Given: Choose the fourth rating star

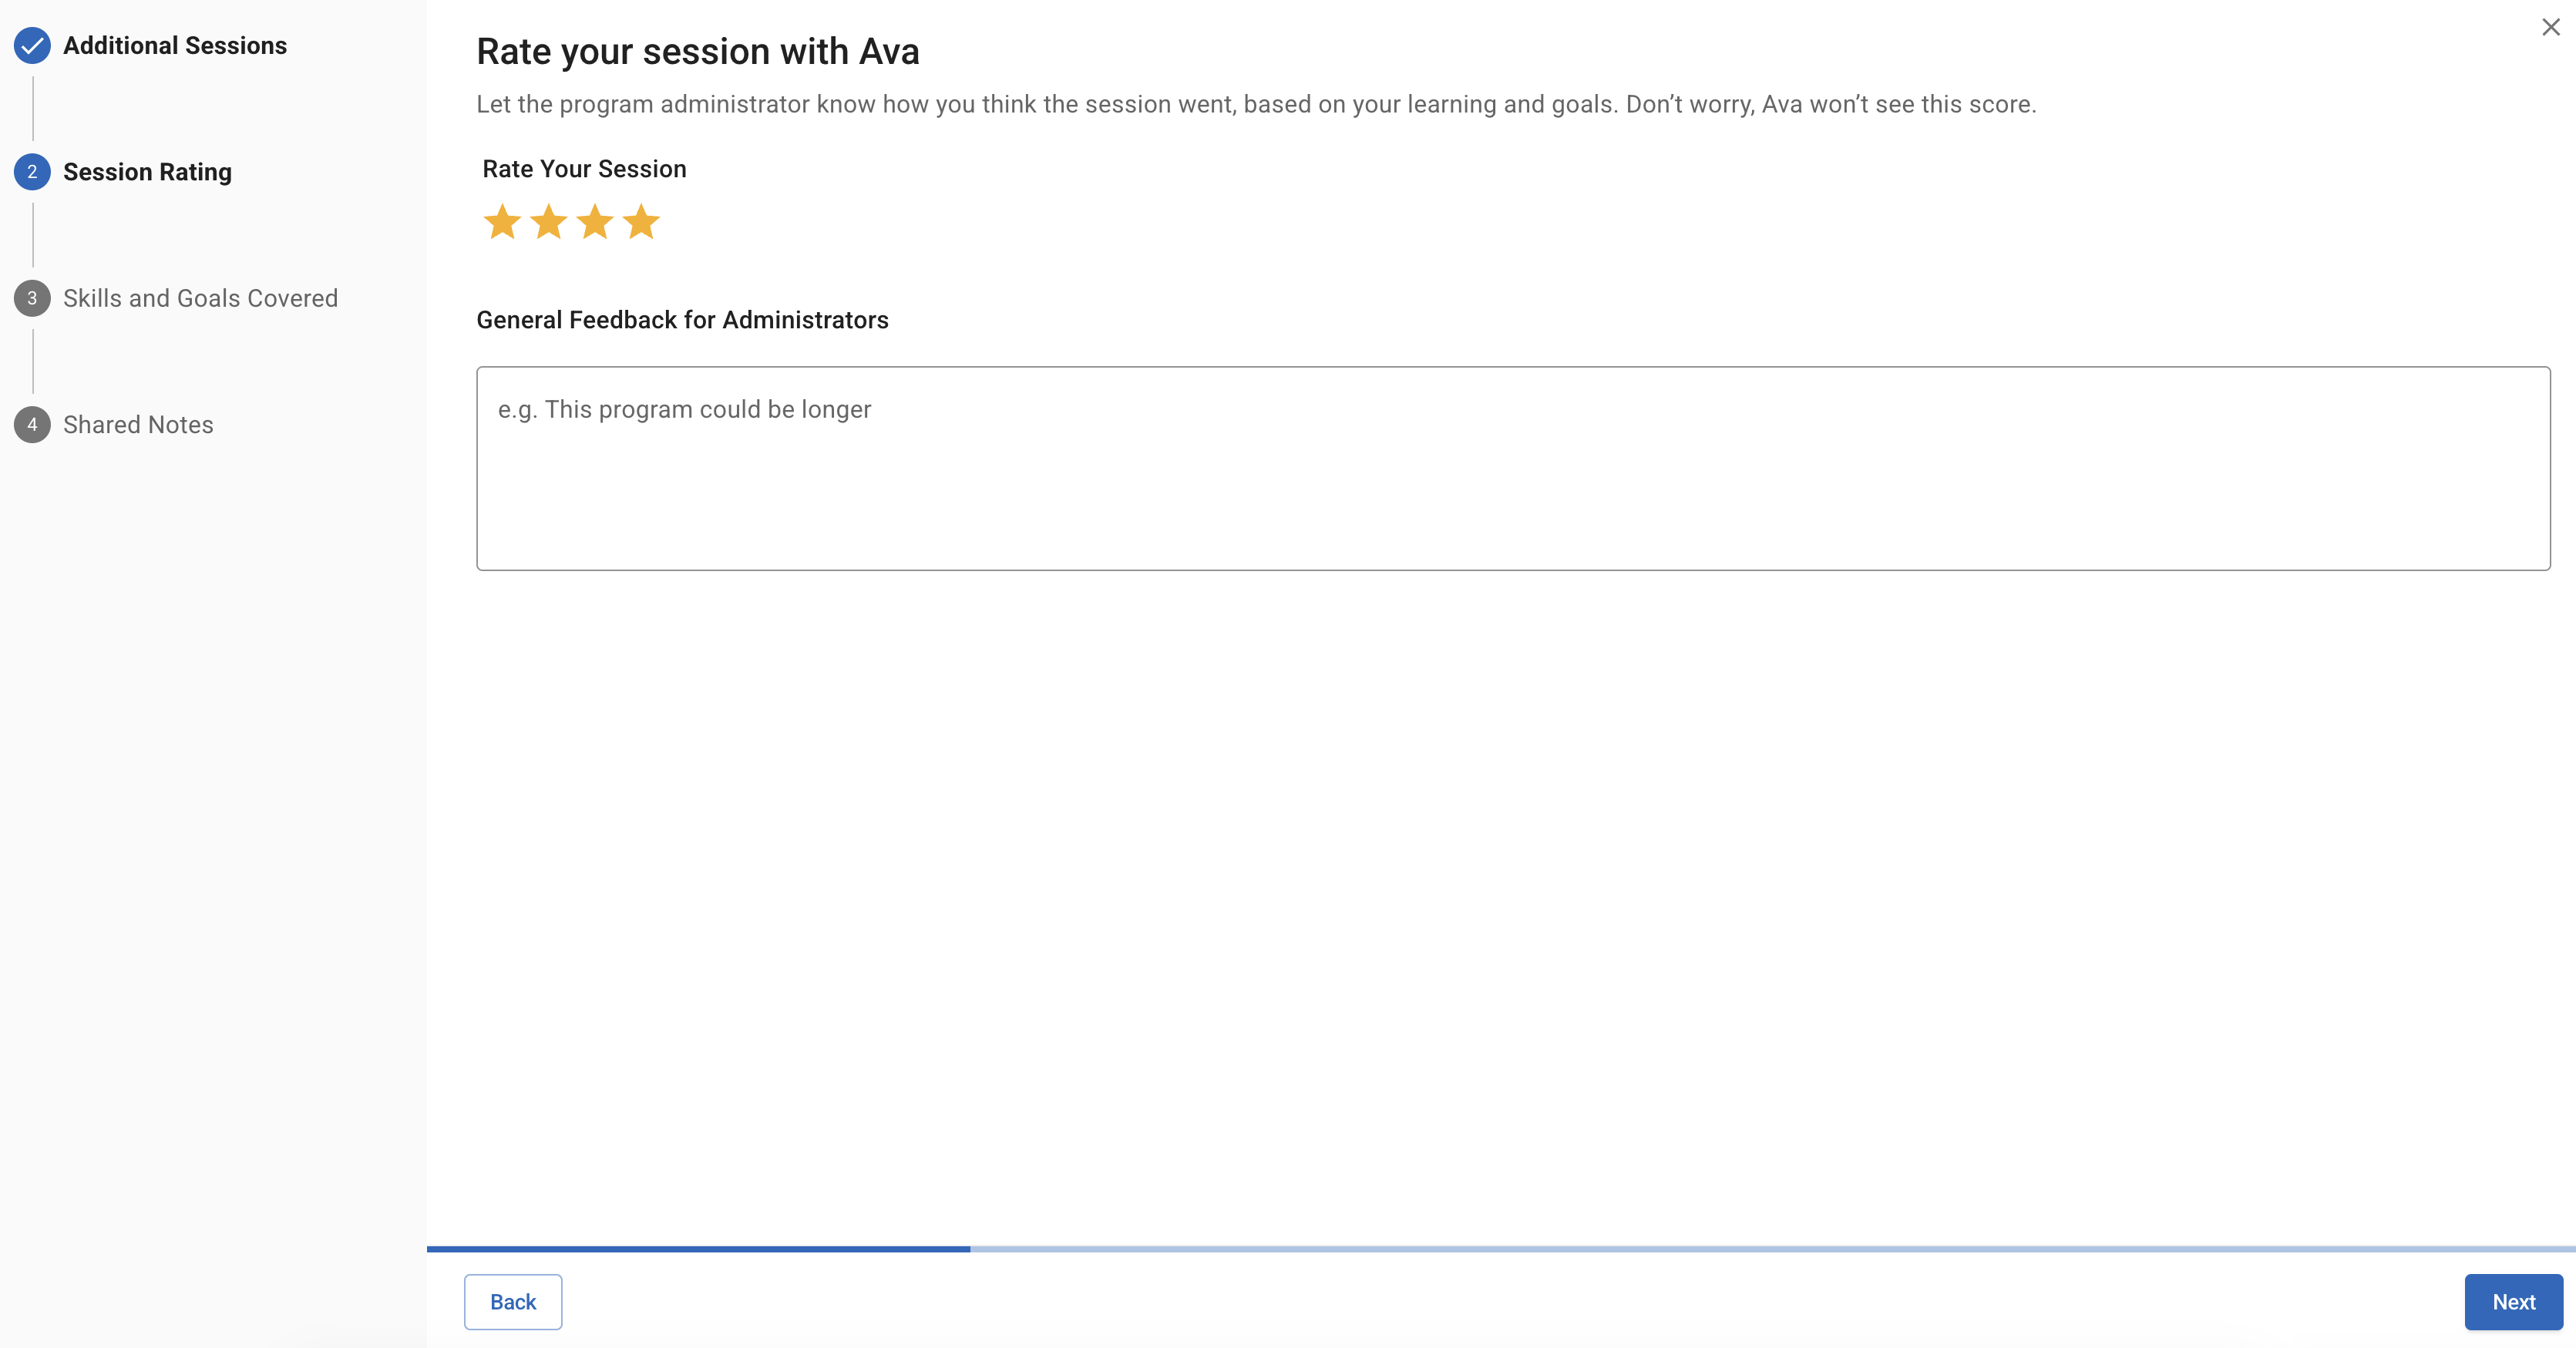Looking at the screenshot, I should (x=641, y=222).
